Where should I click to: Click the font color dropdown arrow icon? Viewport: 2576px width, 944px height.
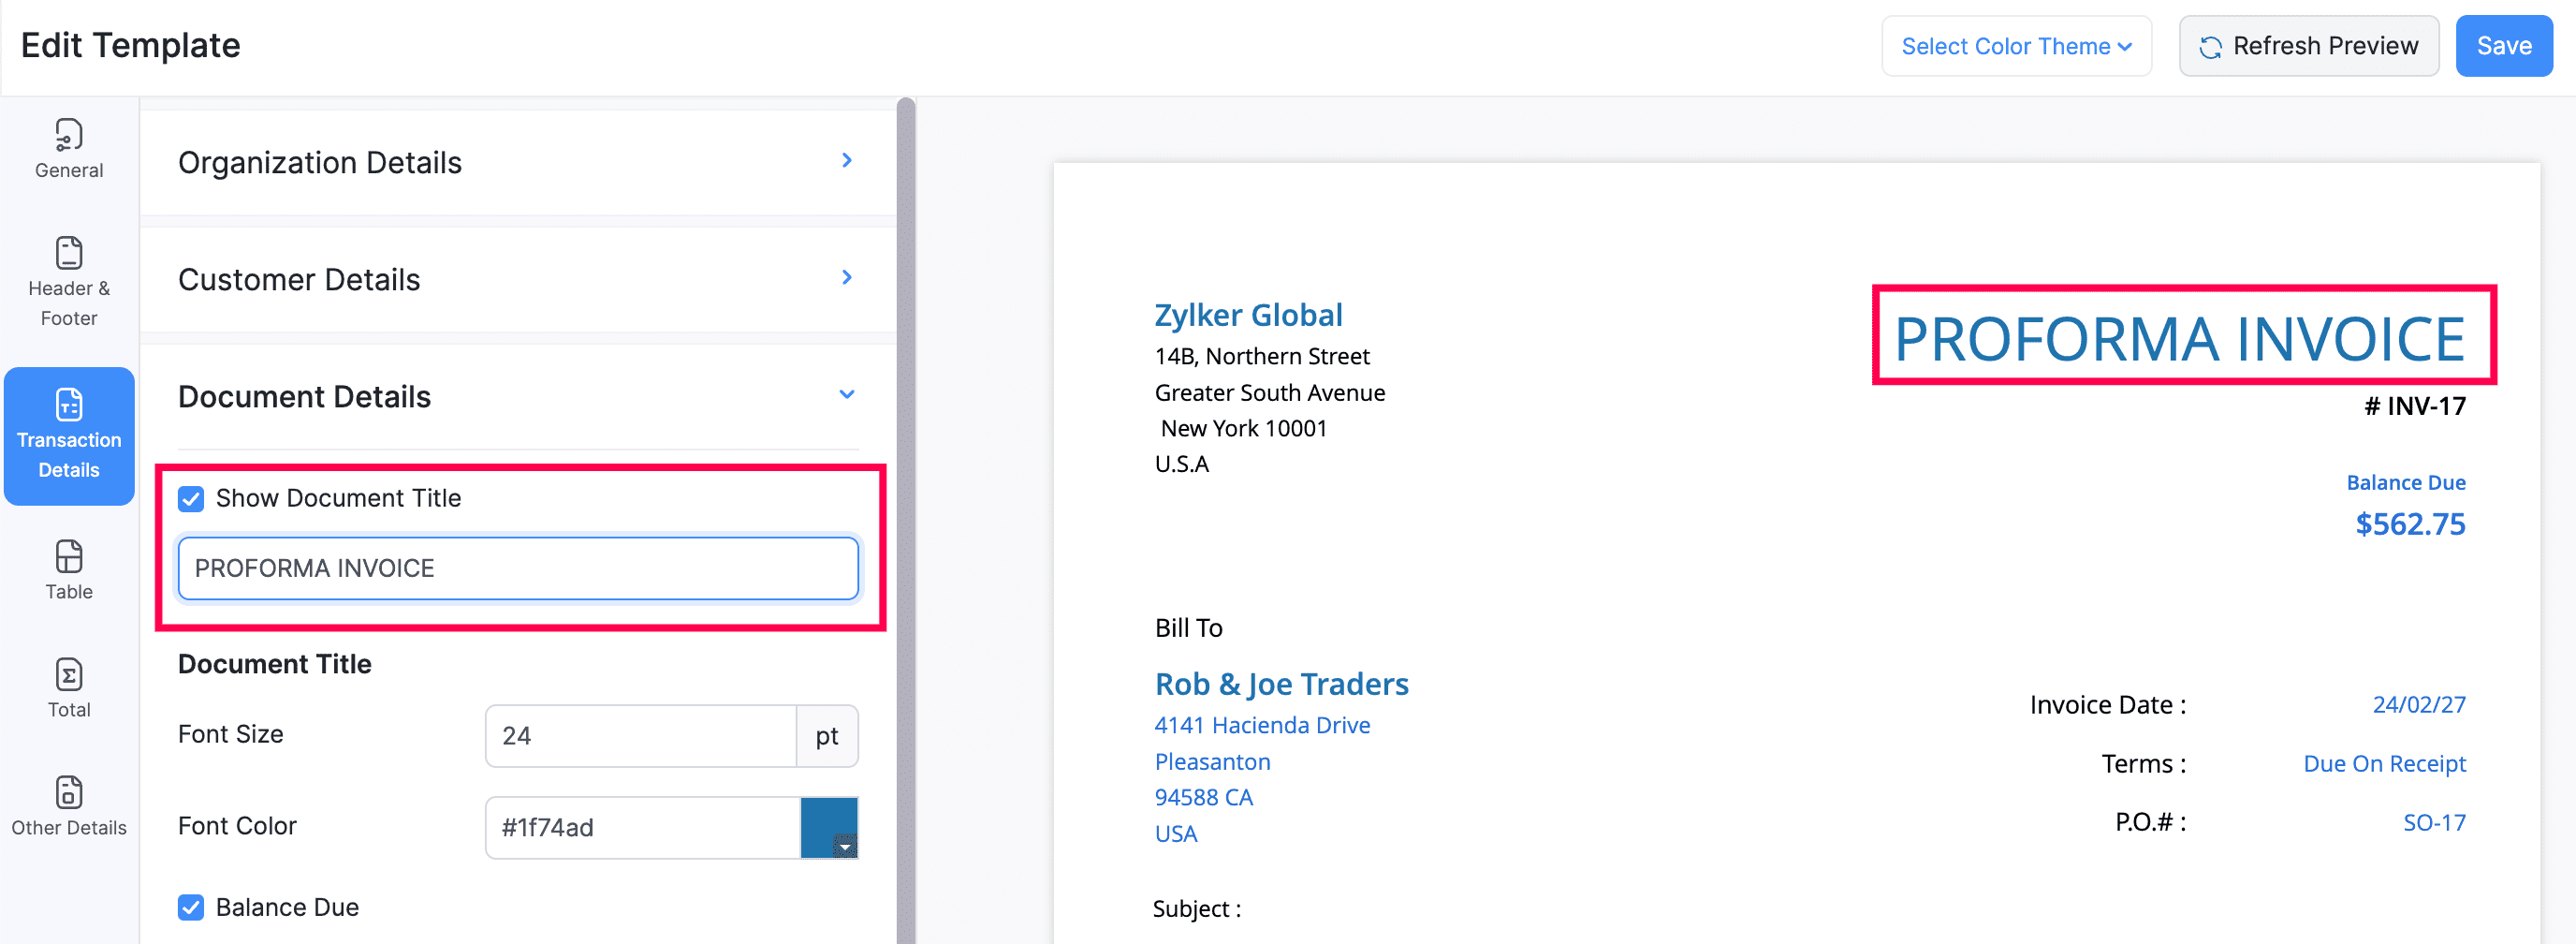[x=845, y=847]
